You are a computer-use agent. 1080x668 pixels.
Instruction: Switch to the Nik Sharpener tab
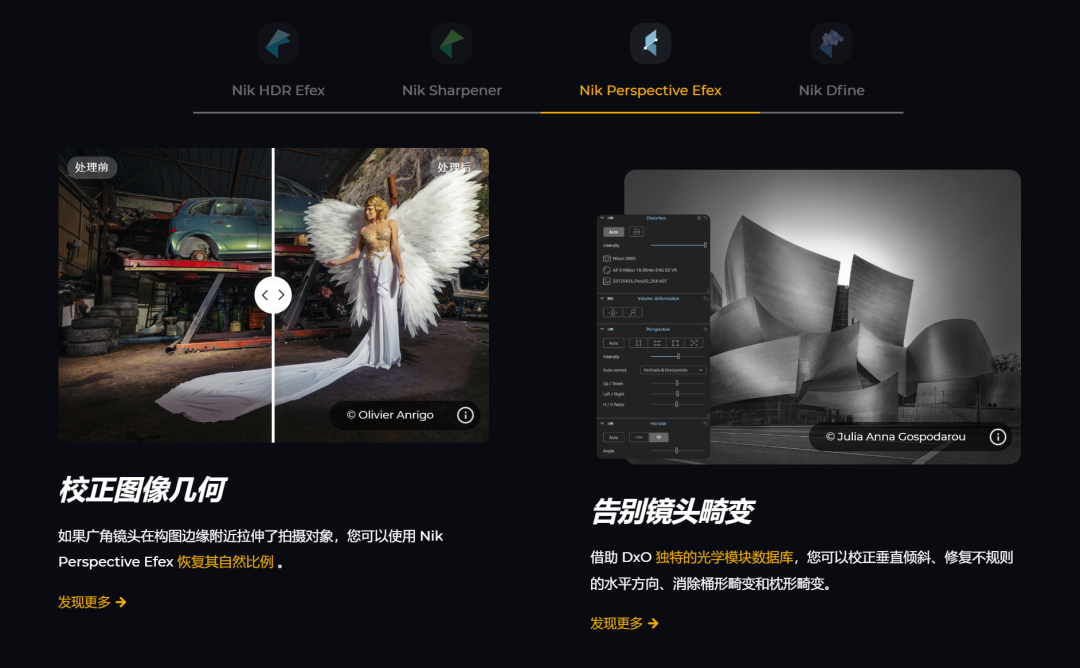(x=451, y=62)
